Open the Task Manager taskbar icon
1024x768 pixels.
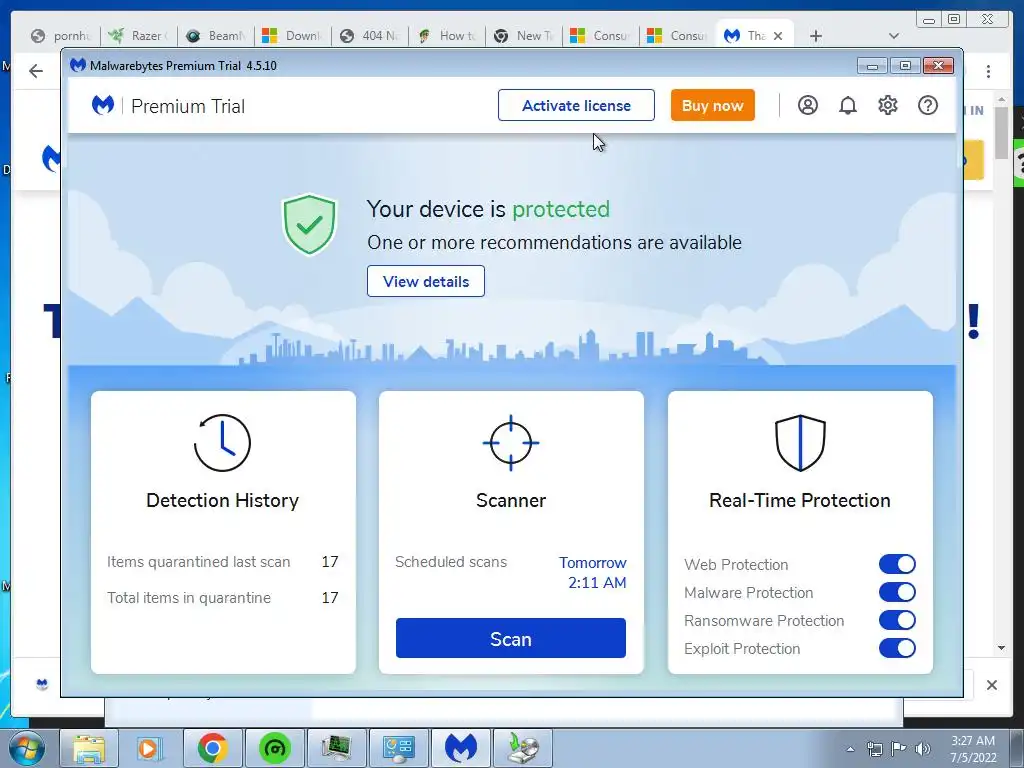click(x=336, y=748)
